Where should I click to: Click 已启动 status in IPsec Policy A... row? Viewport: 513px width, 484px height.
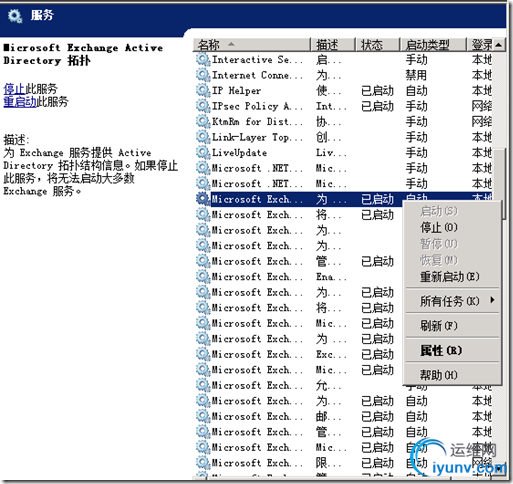pyautogui.click(x=377, y=106)
